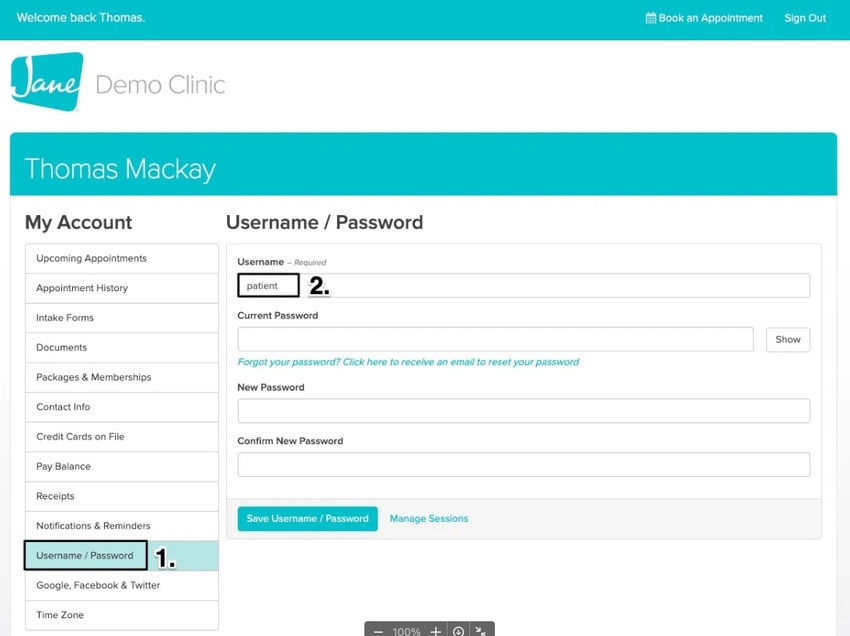Click the Thomas Mackay heading

(x=120, y=169)
